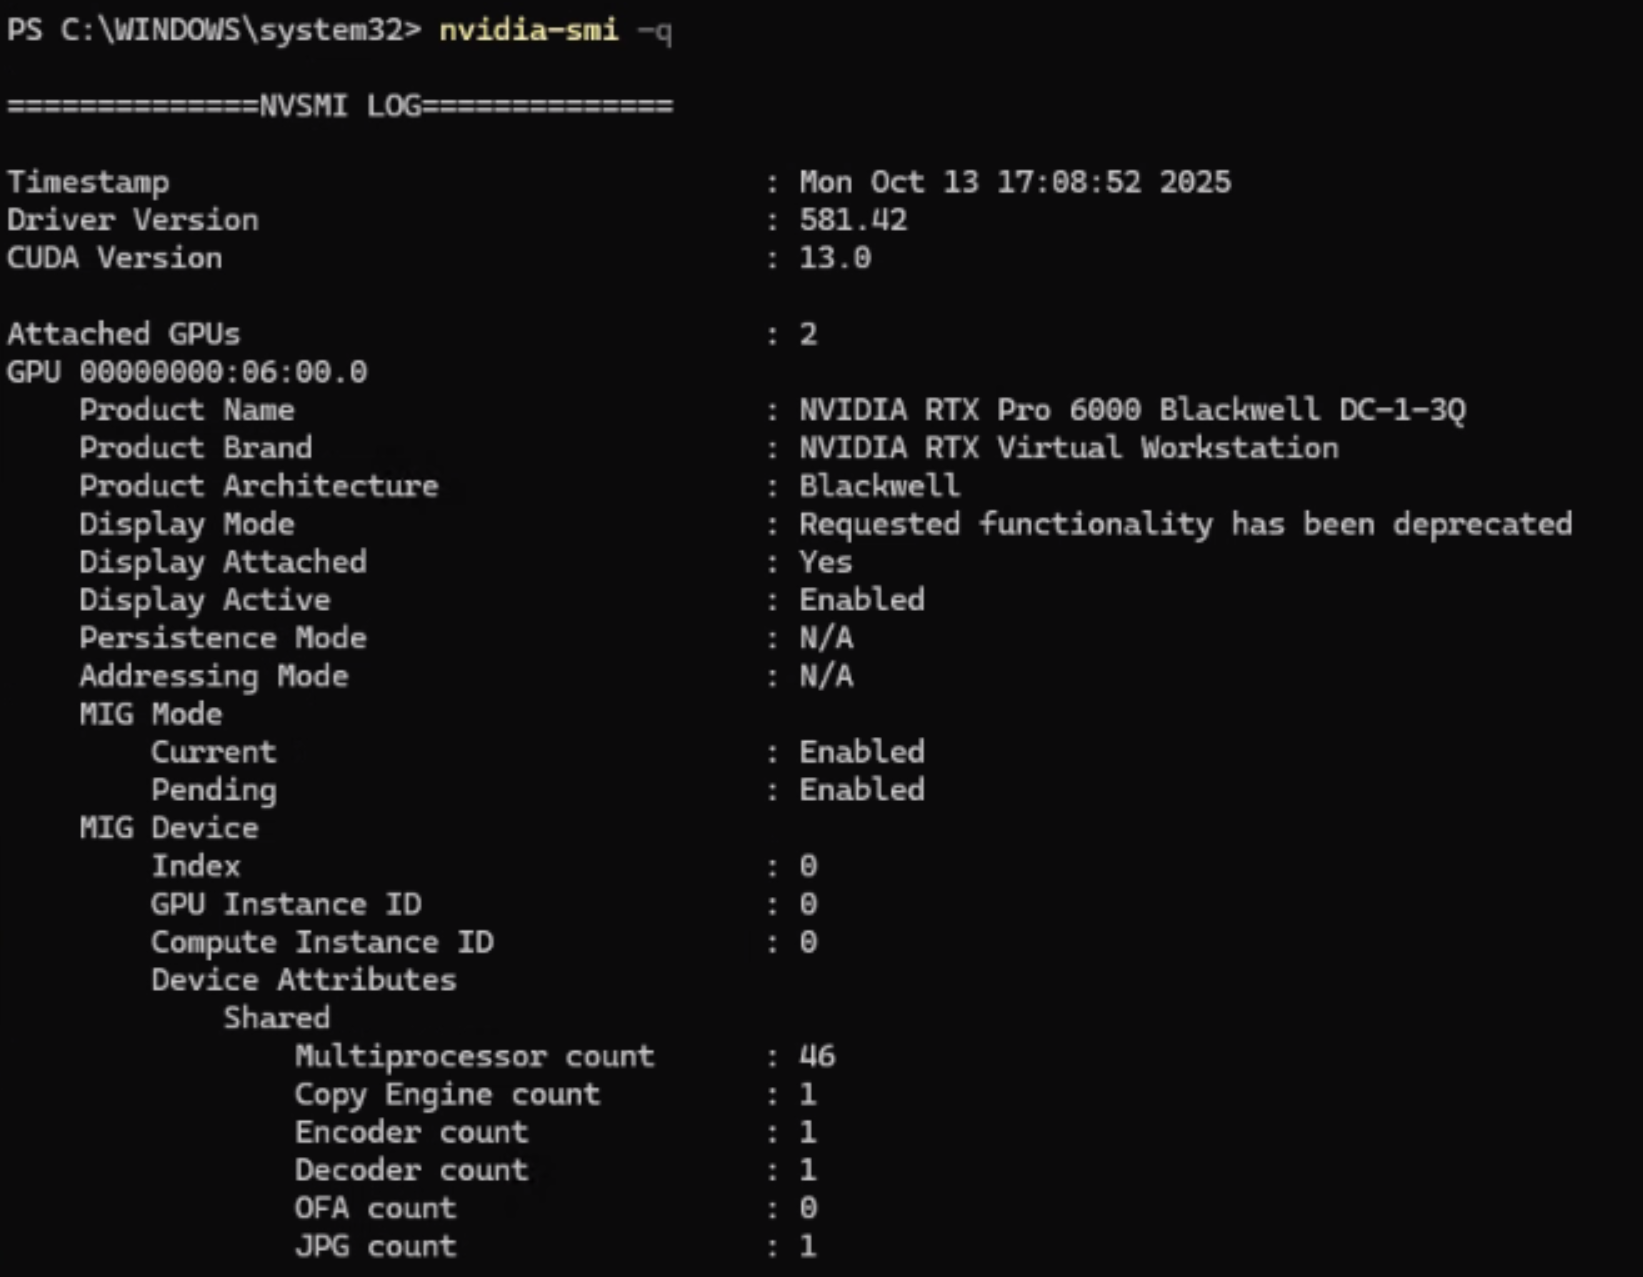The width and height of the screenshot is (1643, 1277).
Task: Click the MIG Device heading
Action: (169, 828)
